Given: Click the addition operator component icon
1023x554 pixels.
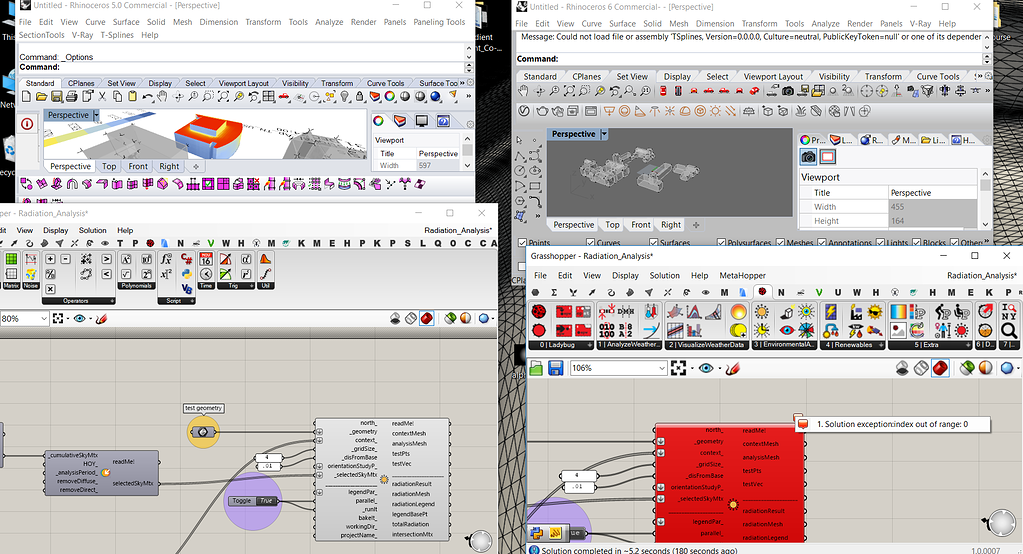Looking at the screenshot, I should point(50,259).
